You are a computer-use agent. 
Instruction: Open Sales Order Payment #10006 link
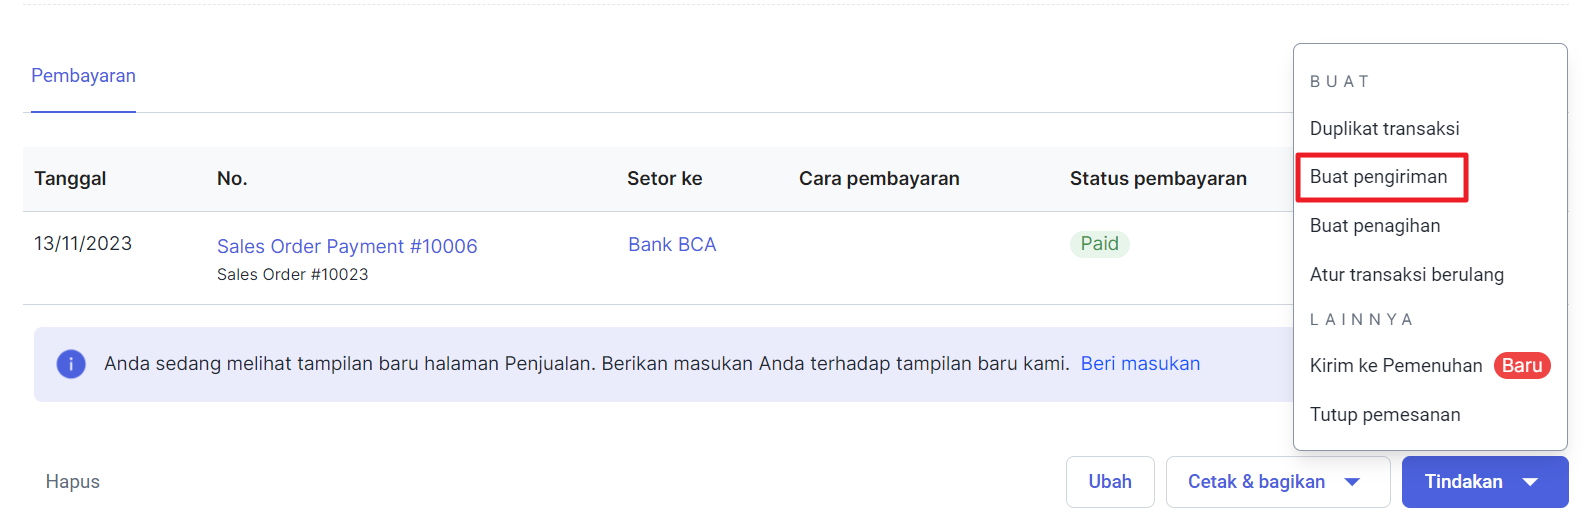click(347, 246)
